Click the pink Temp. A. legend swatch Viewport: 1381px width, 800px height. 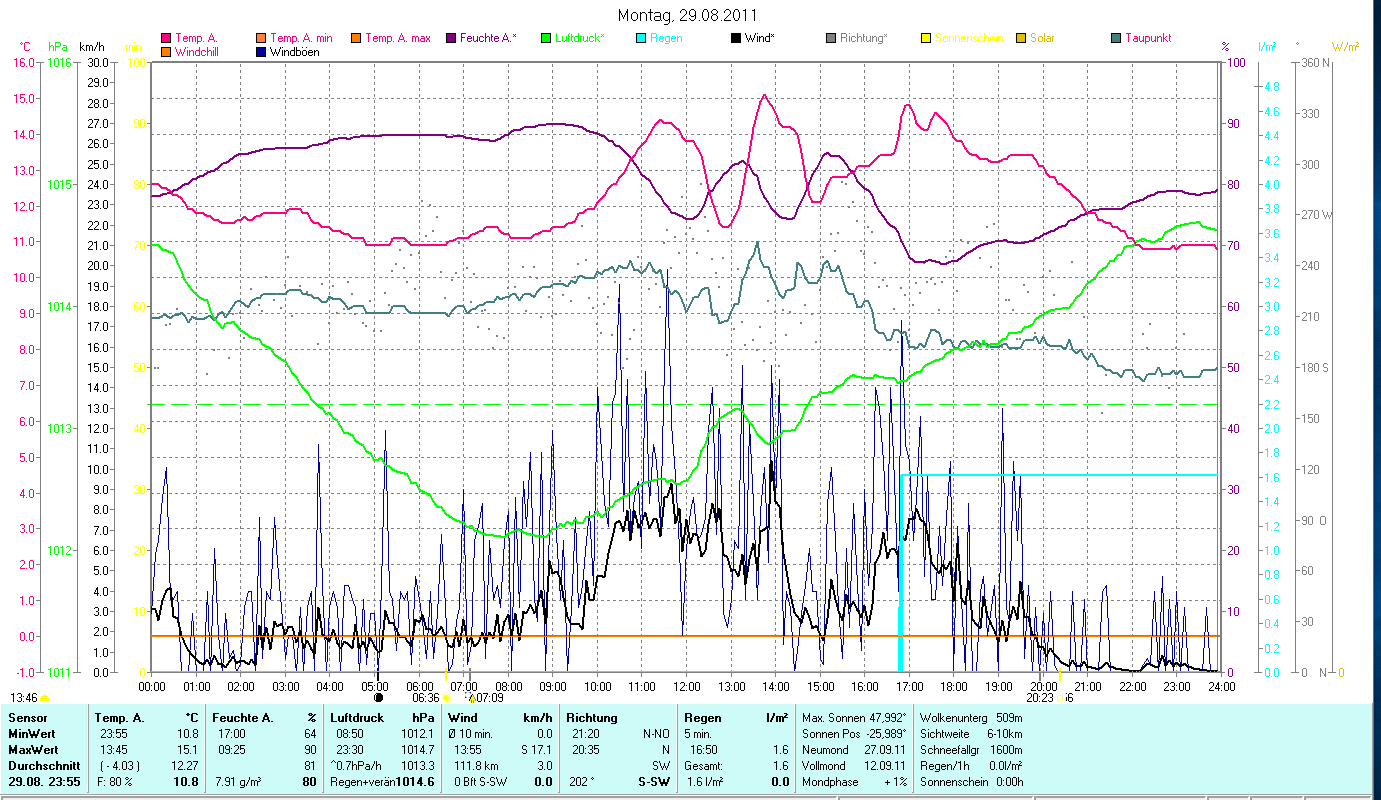pos(166,38)
